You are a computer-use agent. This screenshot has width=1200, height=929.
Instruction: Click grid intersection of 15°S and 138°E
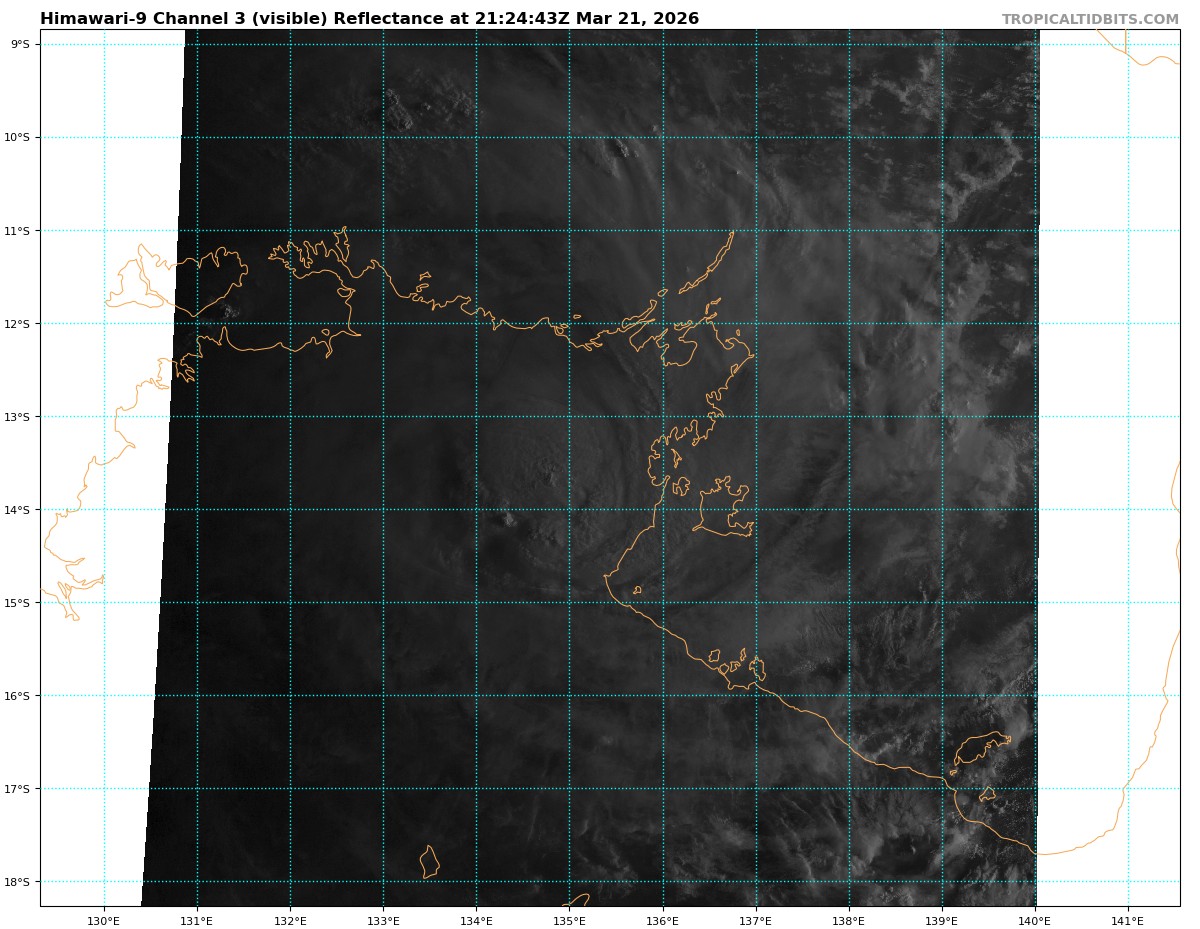(x=849, y=603)
